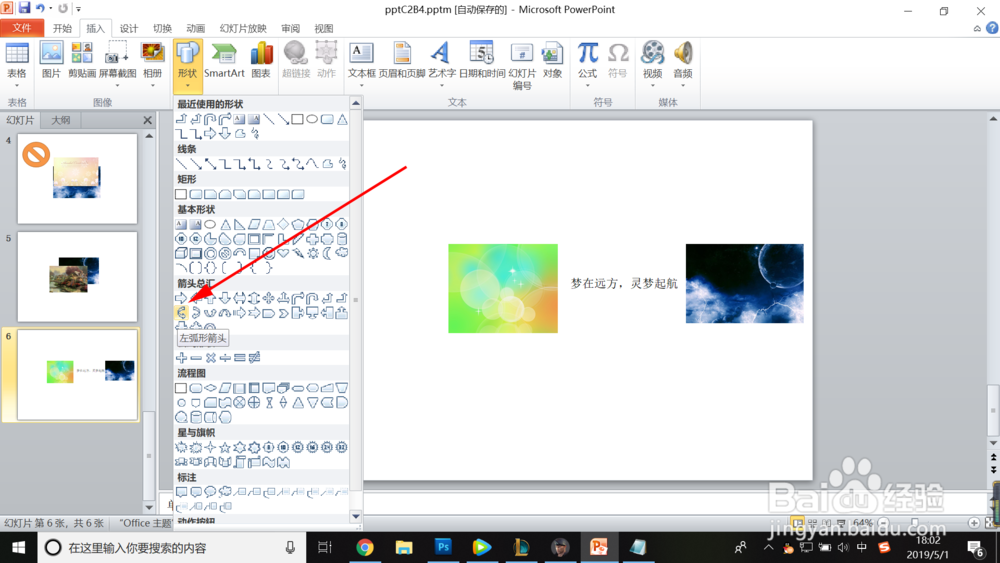1000x563 pixels.
Task: Select the plus equation shape
Action: [181, 358]
